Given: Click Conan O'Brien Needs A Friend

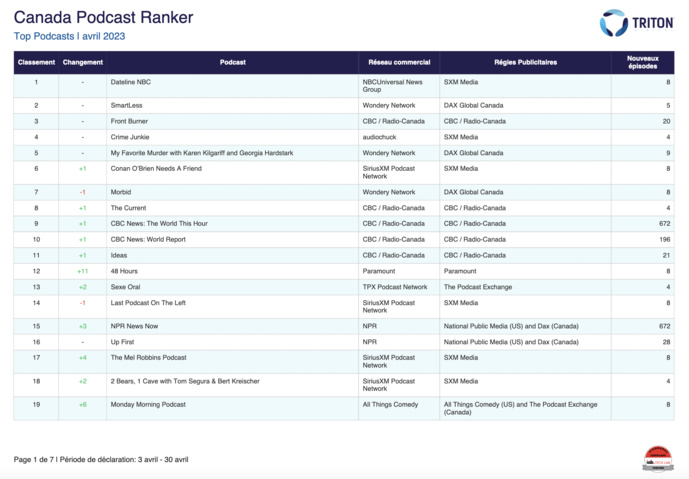Looking at the screenshot, I should click(x=156, y=168).
